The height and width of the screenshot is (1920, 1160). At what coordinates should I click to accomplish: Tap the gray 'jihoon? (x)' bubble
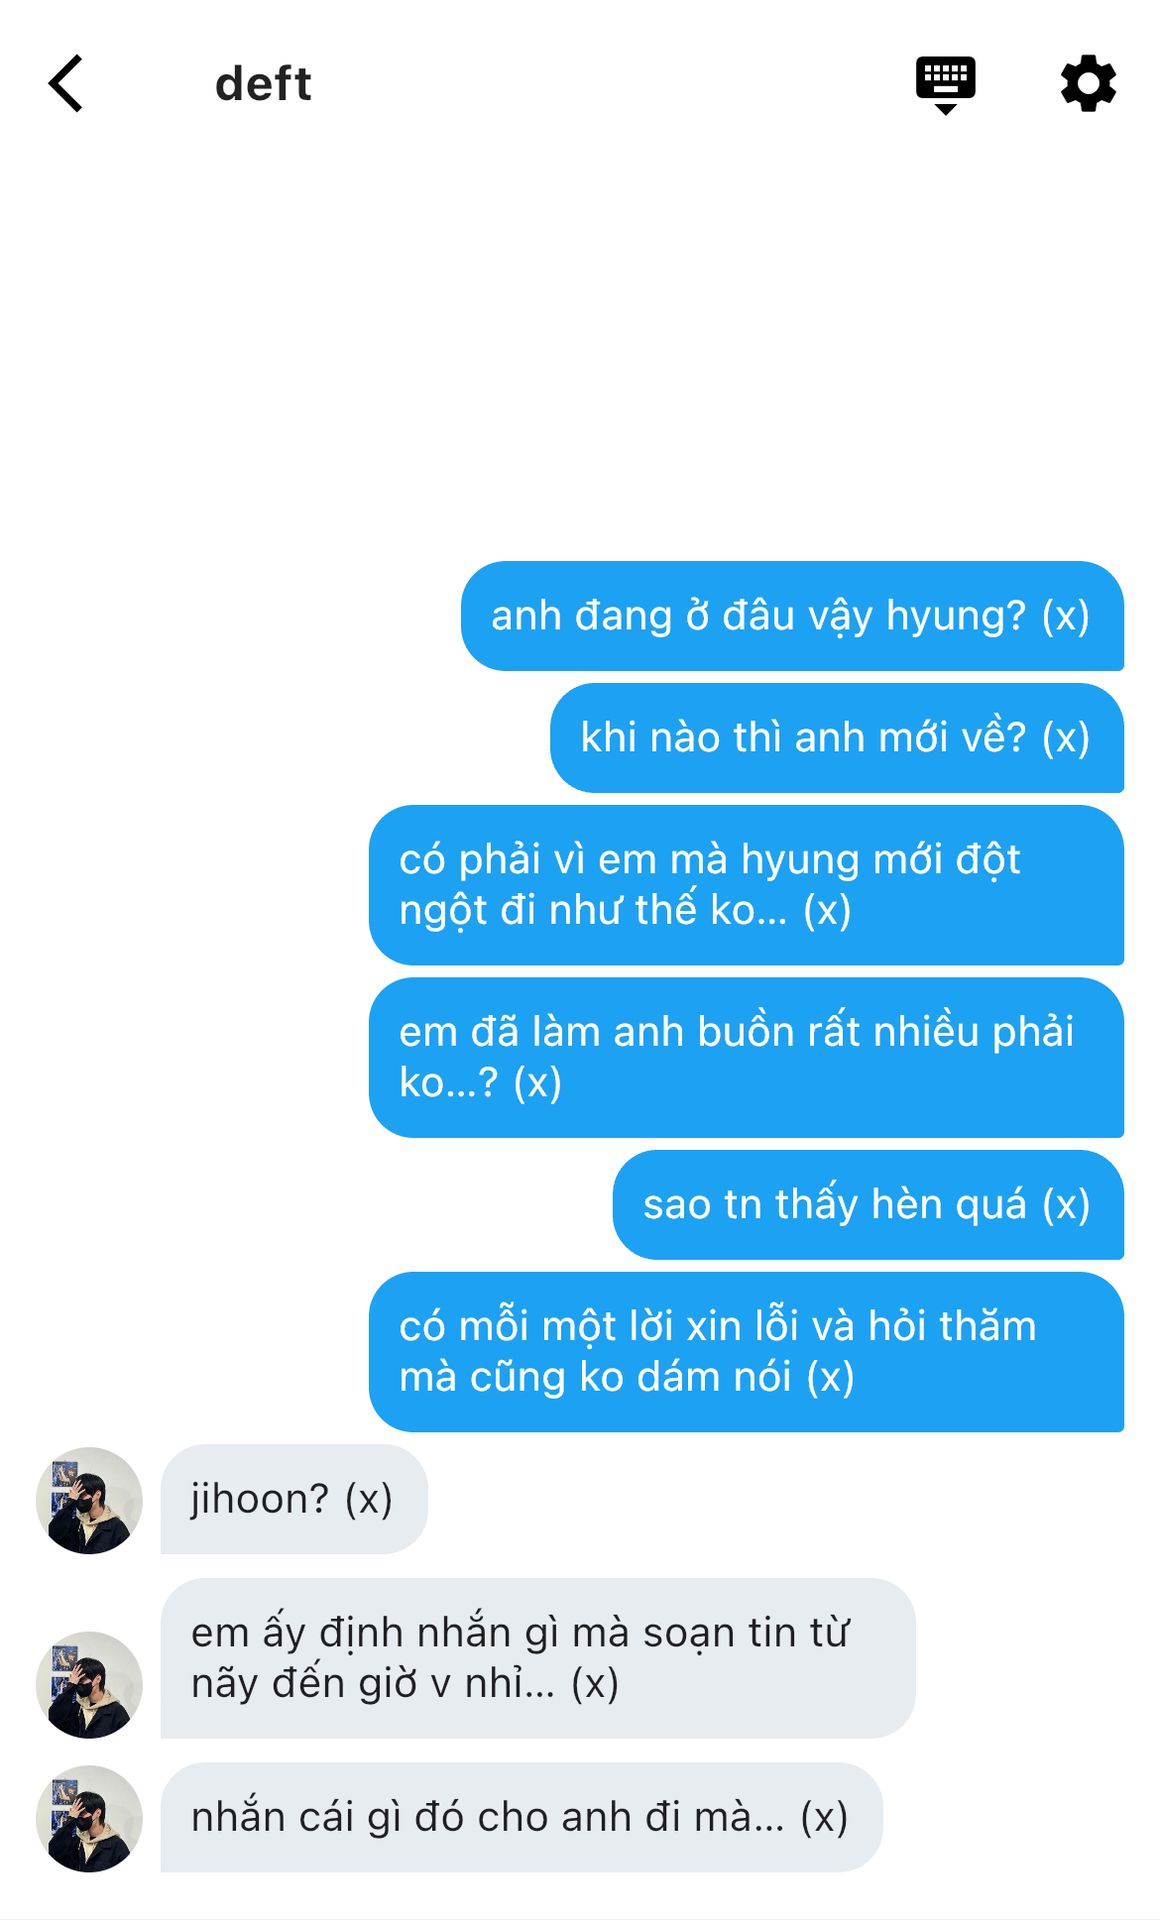point(294,1499)
